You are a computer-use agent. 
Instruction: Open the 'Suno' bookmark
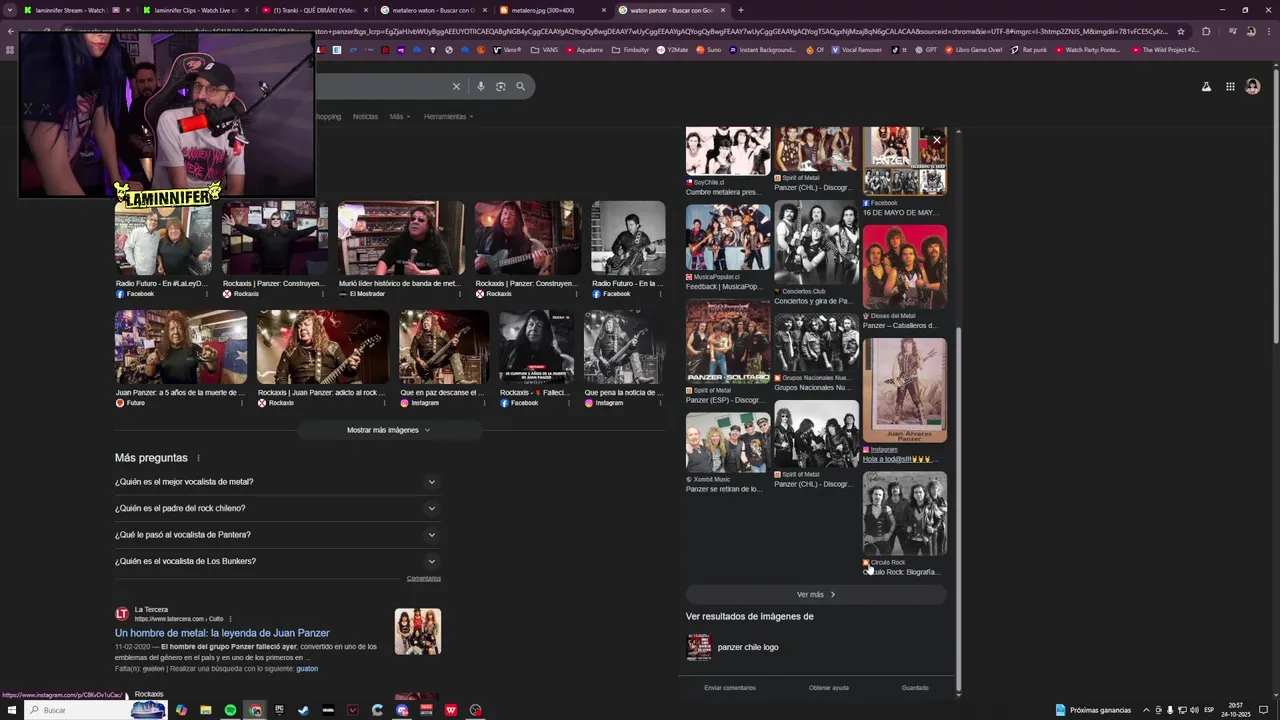(708, 49)
